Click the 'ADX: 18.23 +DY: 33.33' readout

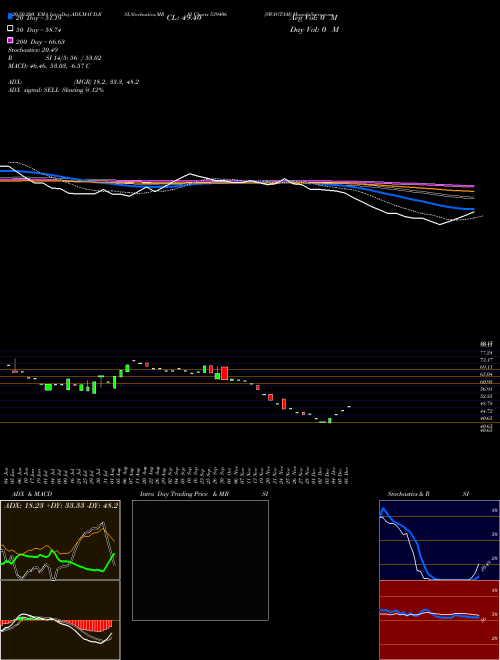[x=45, y=505]
